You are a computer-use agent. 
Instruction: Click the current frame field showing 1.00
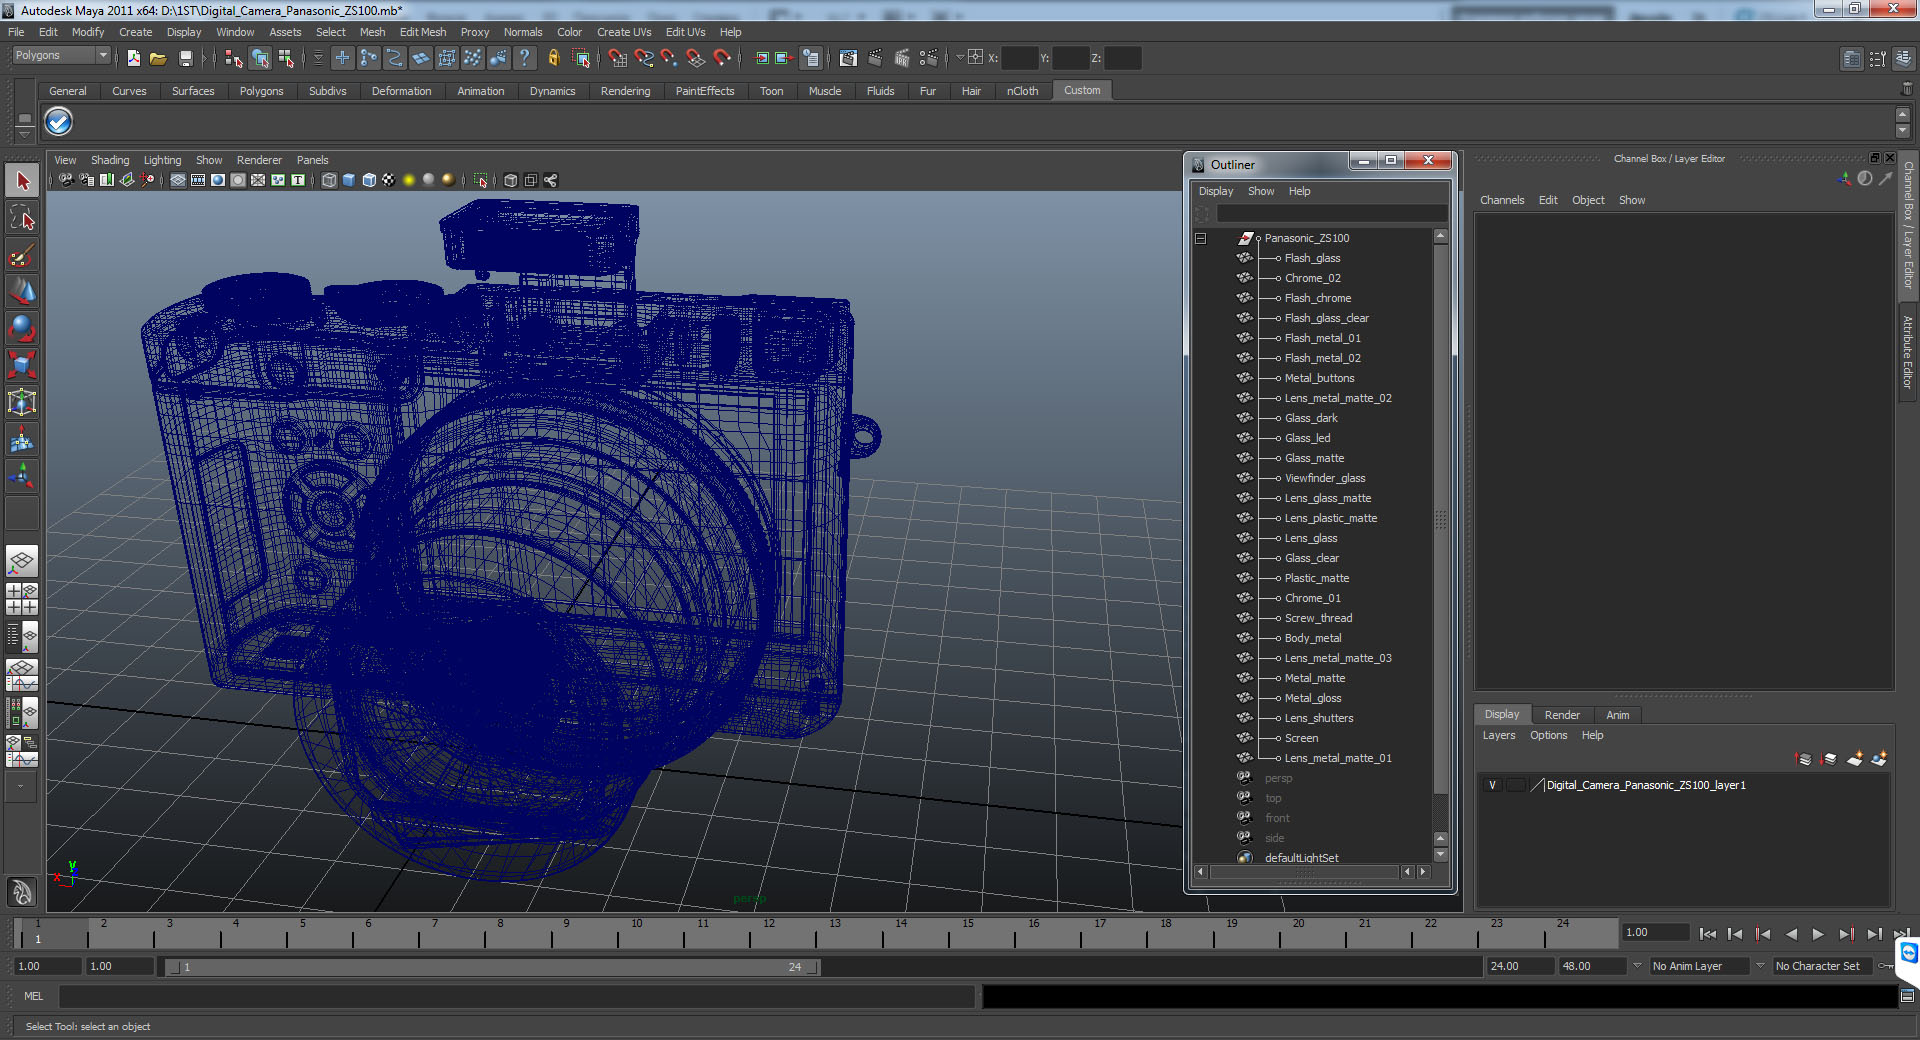pos(1656,932)
